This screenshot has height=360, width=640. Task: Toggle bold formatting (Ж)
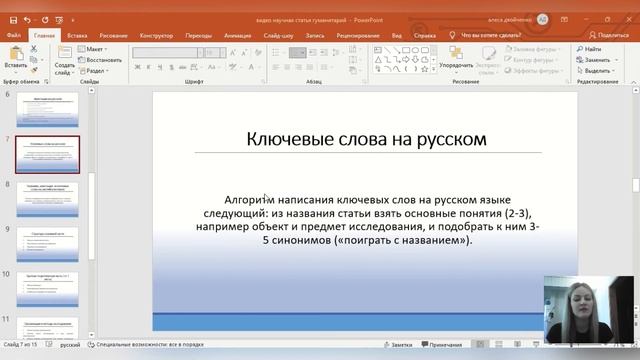(x=138, y=67)
